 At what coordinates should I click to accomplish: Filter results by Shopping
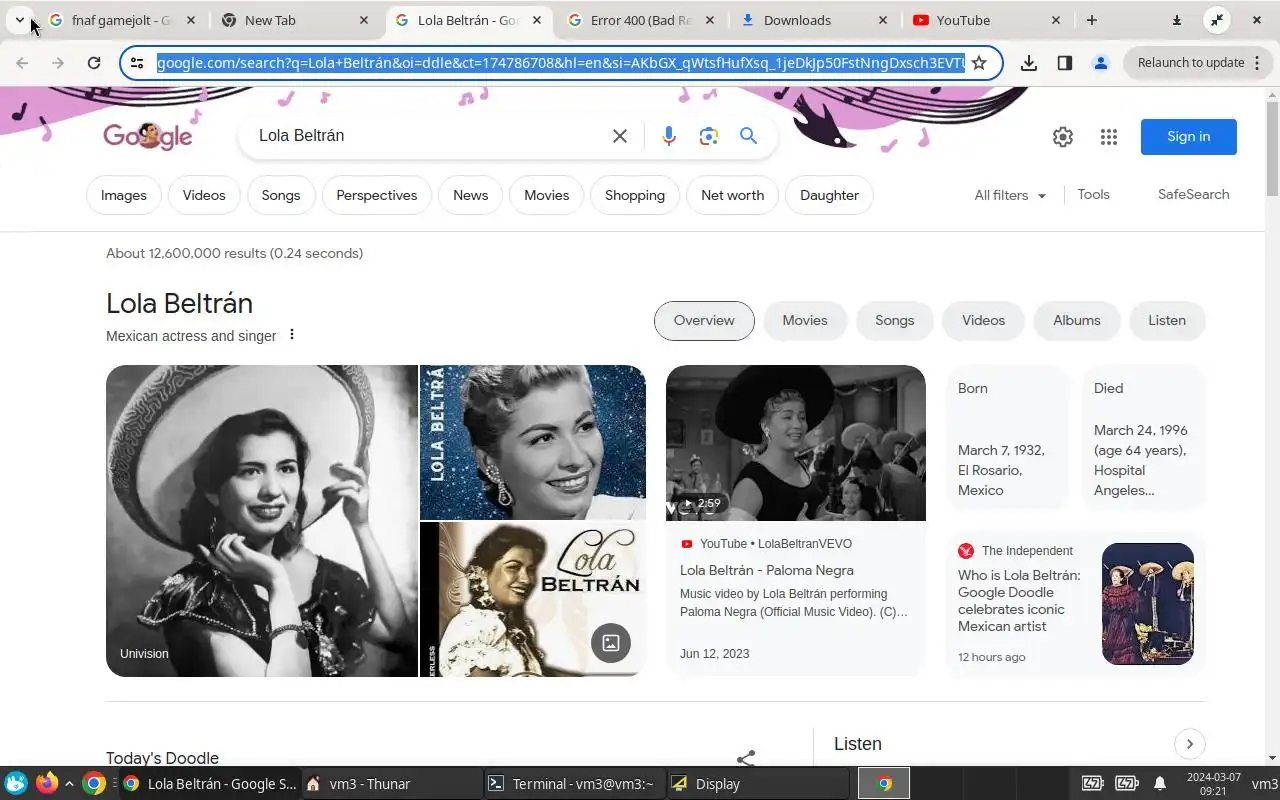635,195
